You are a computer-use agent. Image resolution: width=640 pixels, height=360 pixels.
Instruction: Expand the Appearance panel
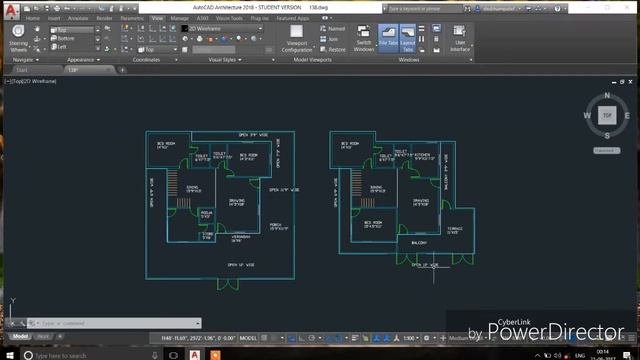pyautogui.click(x=83, y=60)
